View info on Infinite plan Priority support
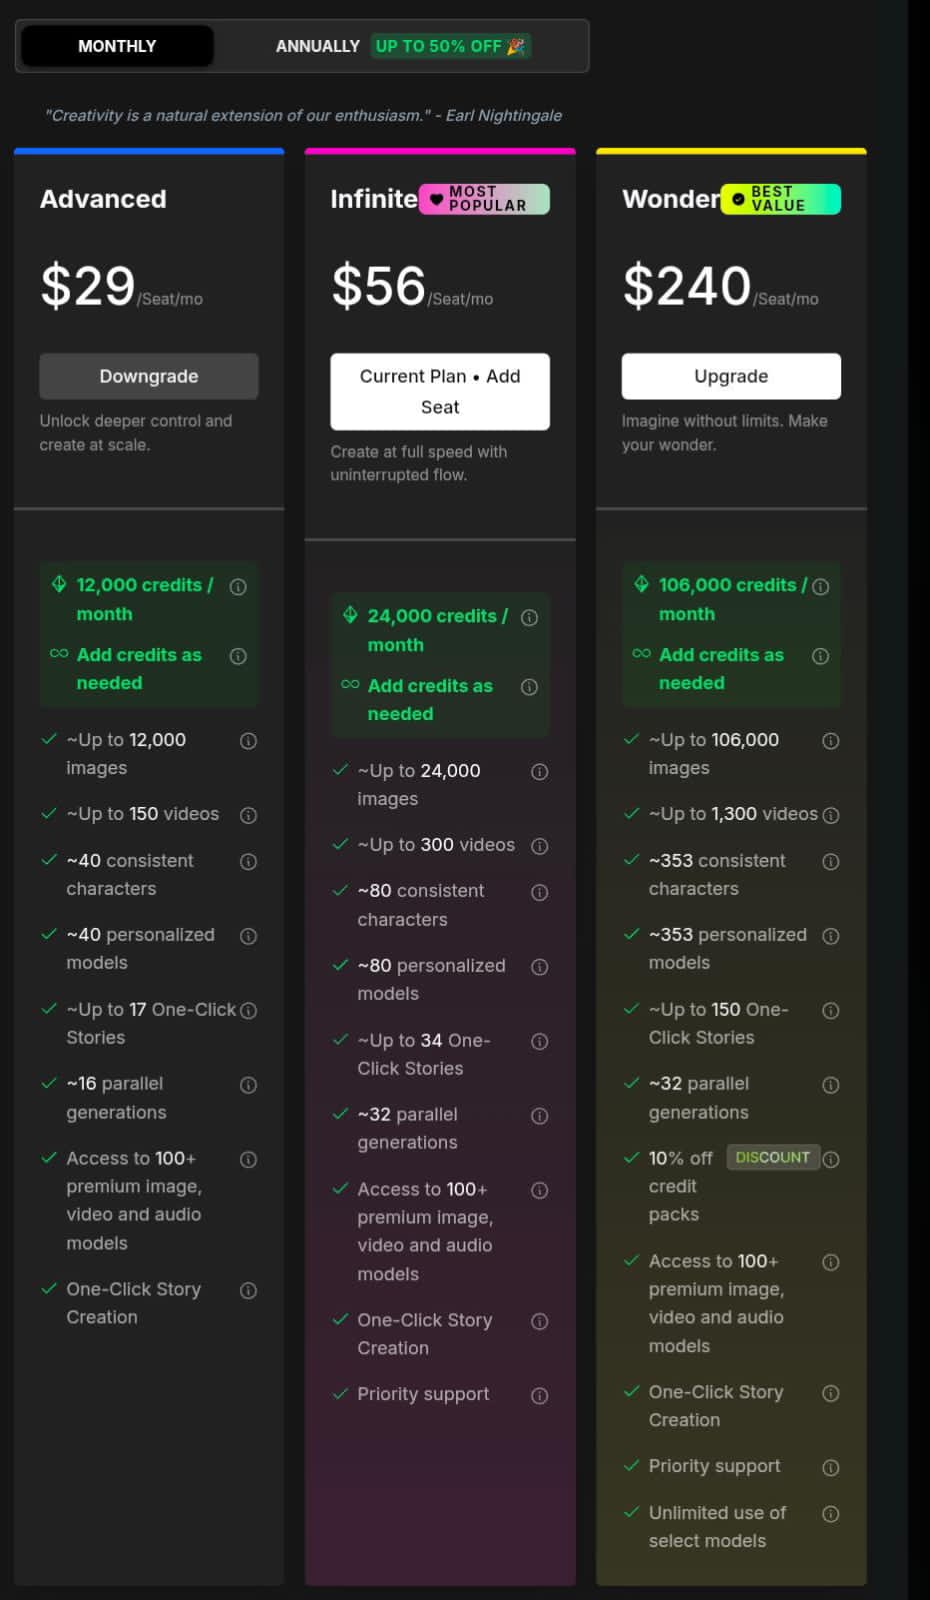Viewport: 930px width, 1600px height. 540,1396
